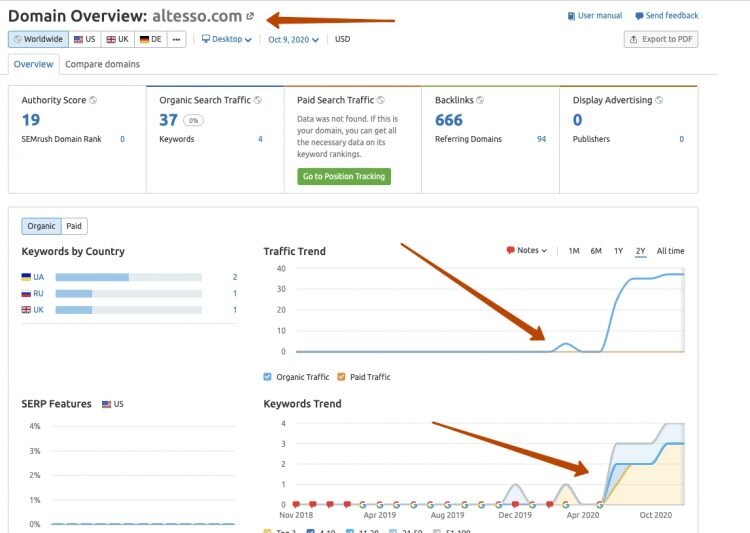Viewport: 750px width, 533px height.
Task: Click the RU country link
Action: [39, 293]
